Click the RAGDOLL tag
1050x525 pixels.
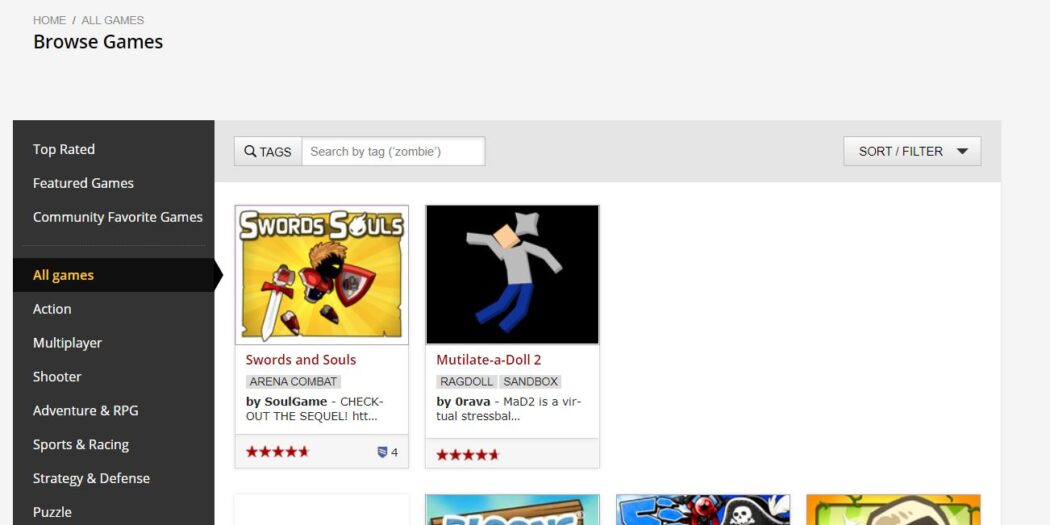[x=467, y=382]
